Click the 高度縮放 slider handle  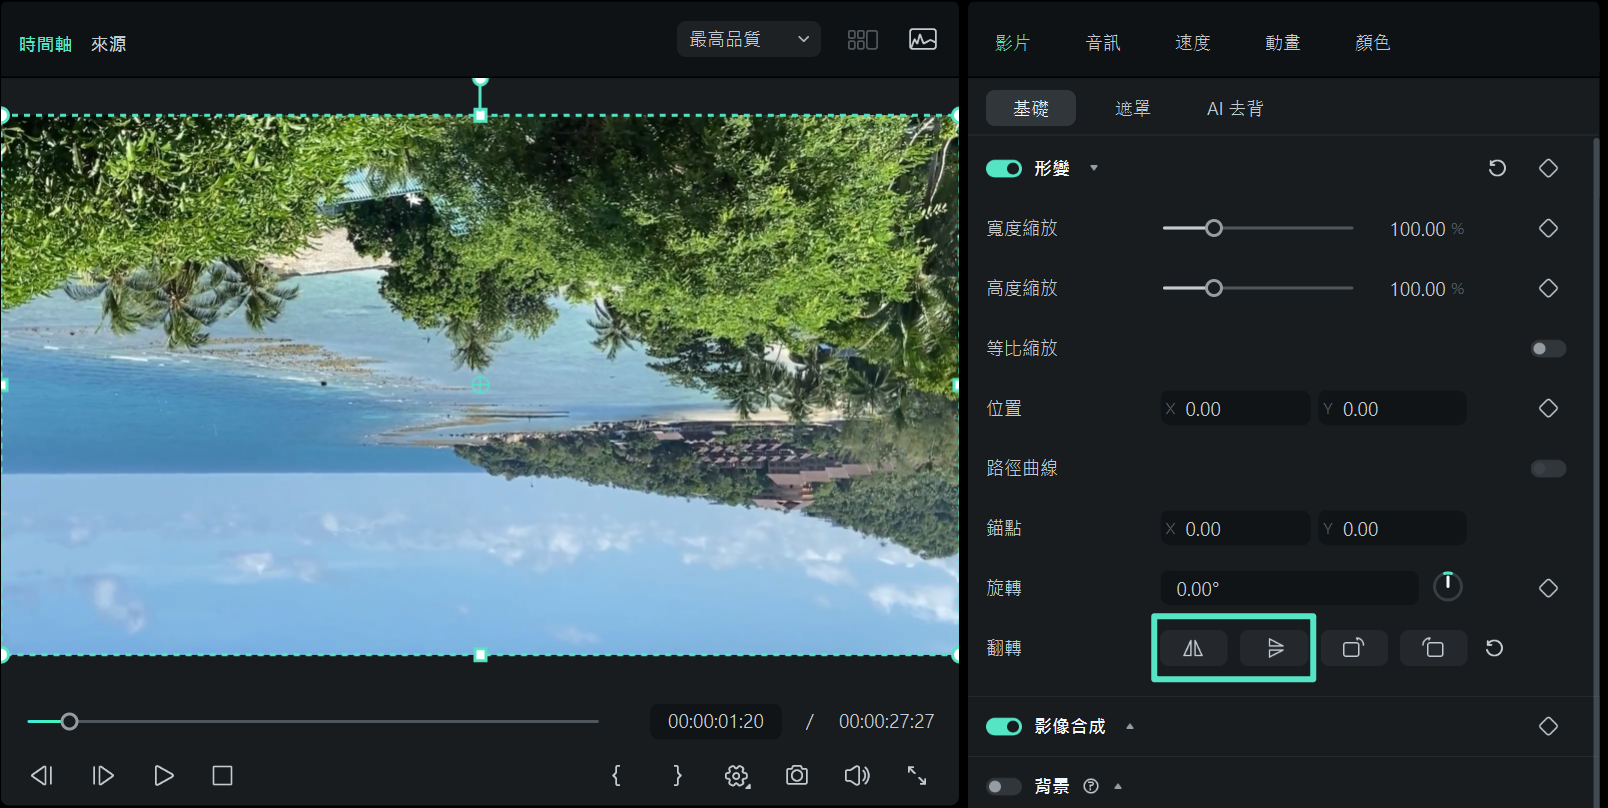pyautogui.click(x=1214, y=288)
